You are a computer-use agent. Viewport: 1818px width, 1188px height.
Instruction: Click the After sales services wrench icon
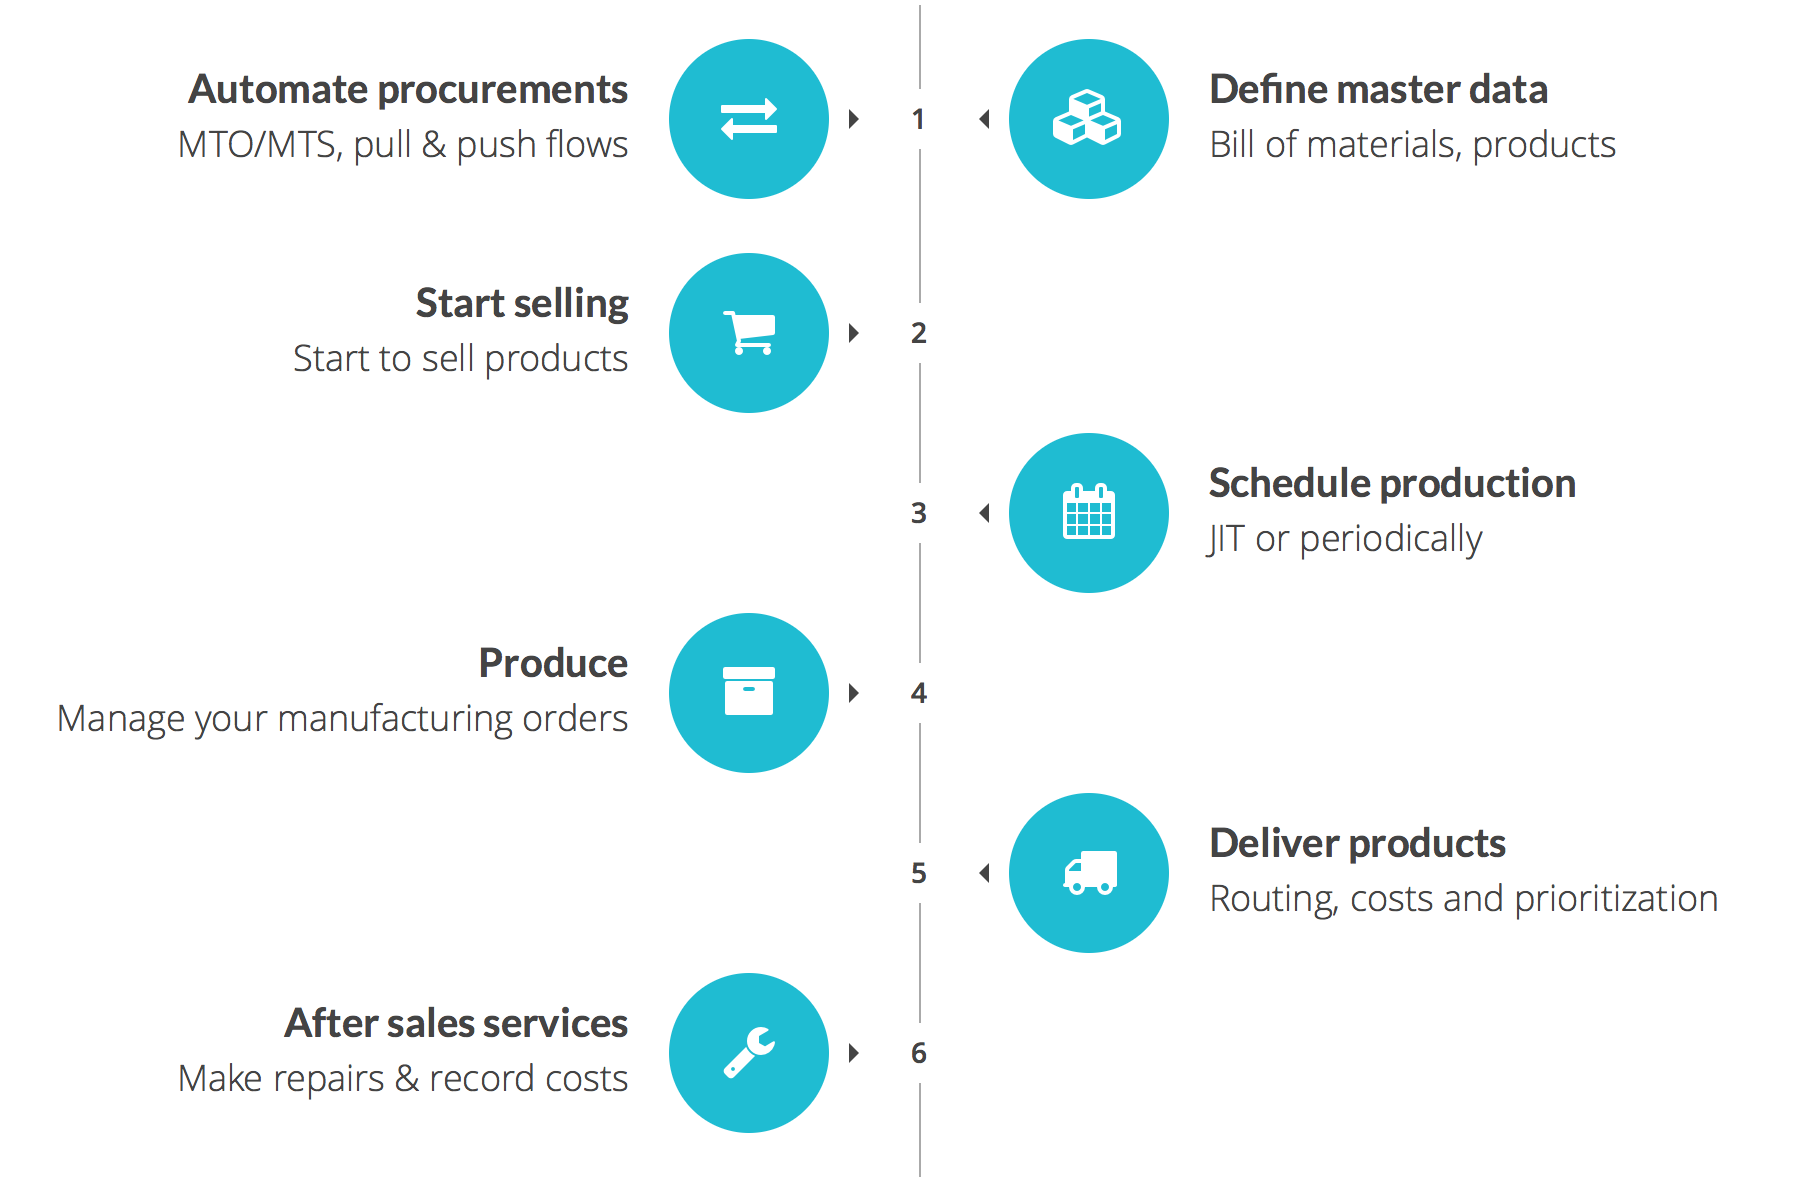point(749,1053)
